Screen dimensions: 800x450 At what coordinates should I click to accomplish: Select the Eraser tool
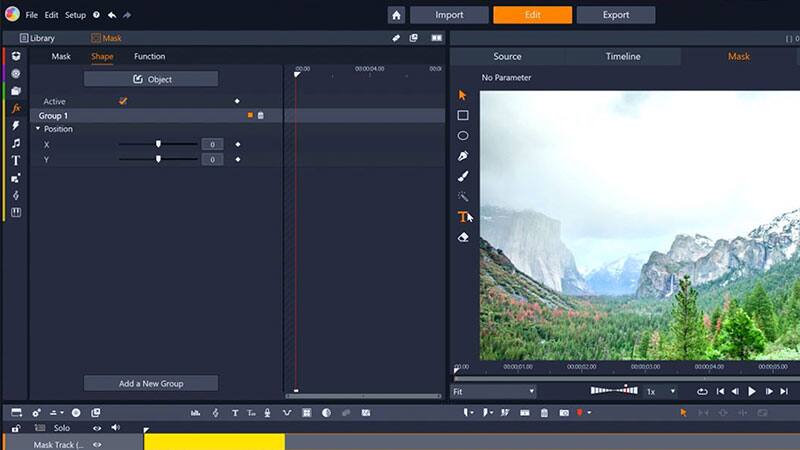click(x=463, y=237)
